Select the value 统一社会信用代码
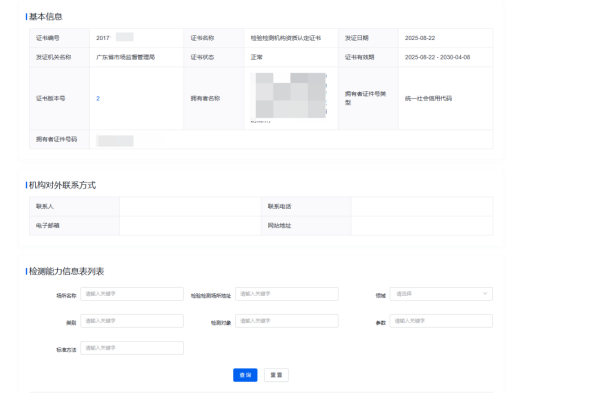This screenshot has height=394, width=590. 428,99
